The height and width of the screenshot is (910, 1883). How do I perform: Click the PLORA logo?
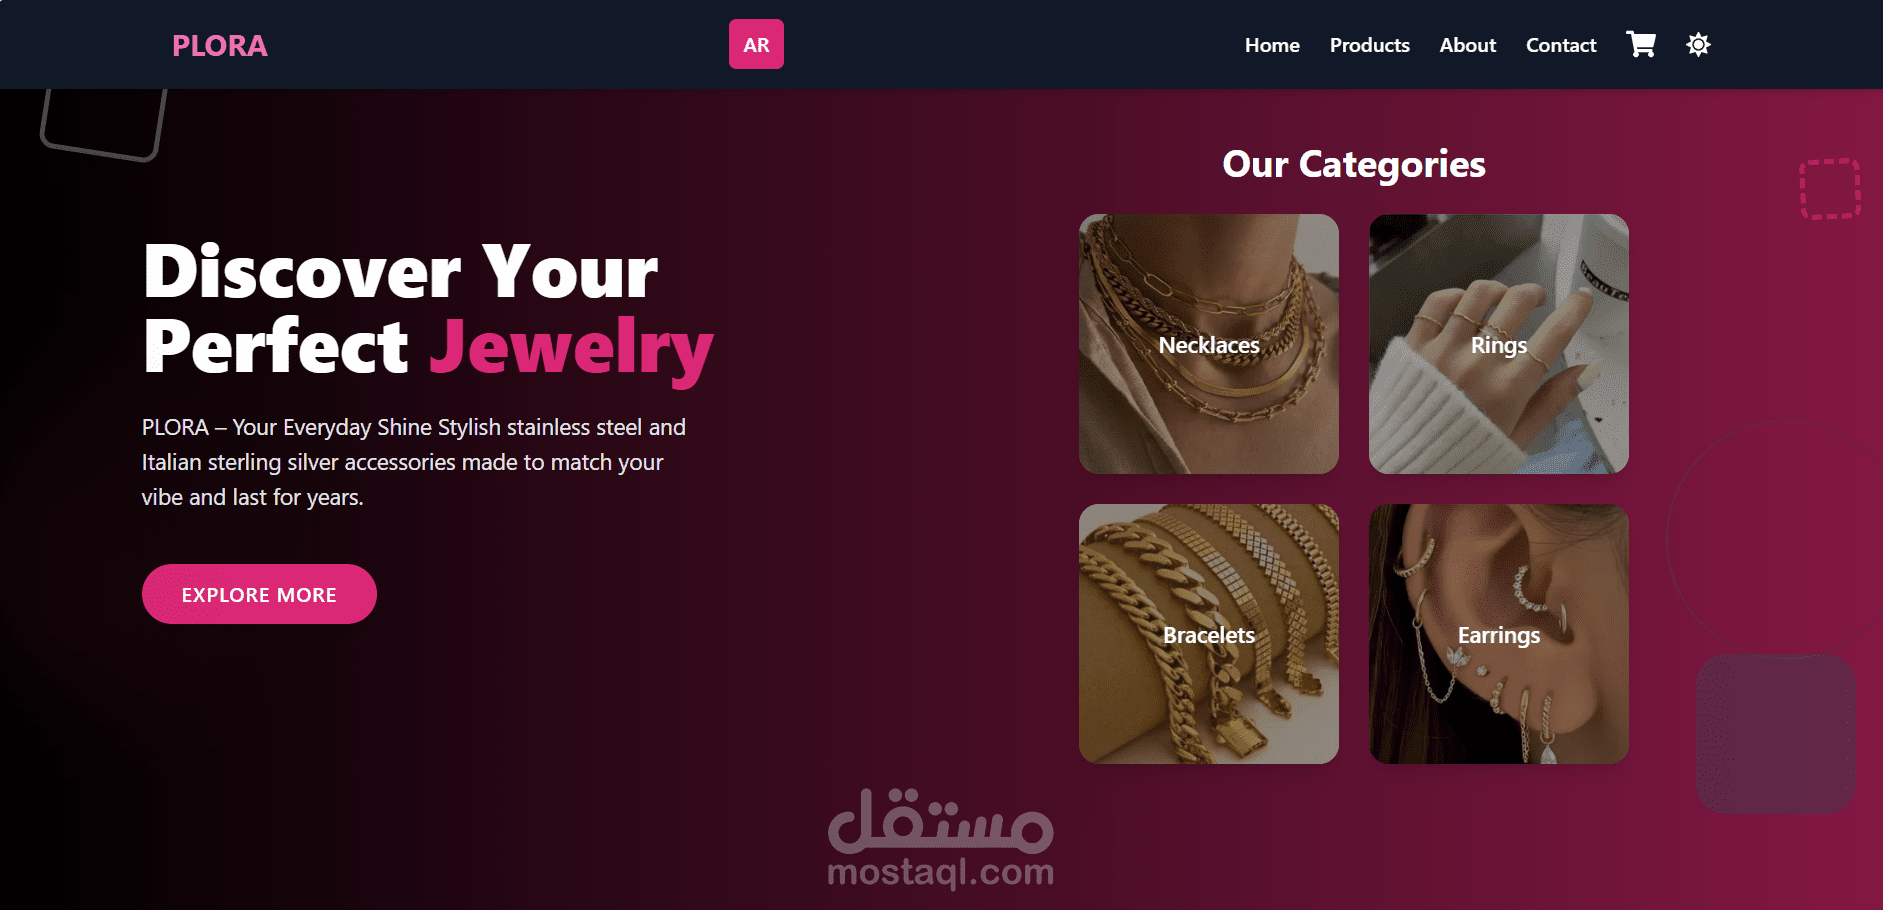pos(220,46)
